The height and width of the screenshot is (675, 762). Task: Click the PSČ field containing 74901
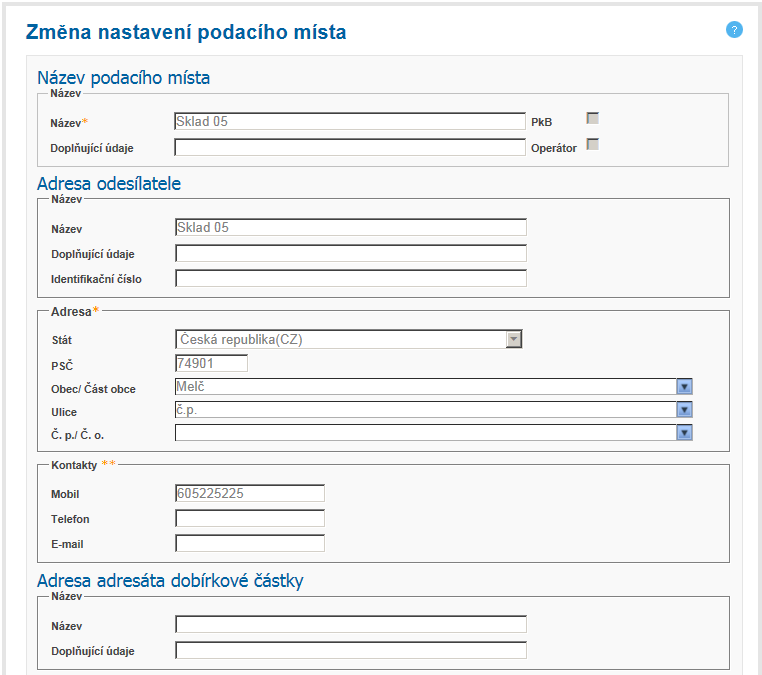coord(211,363)
